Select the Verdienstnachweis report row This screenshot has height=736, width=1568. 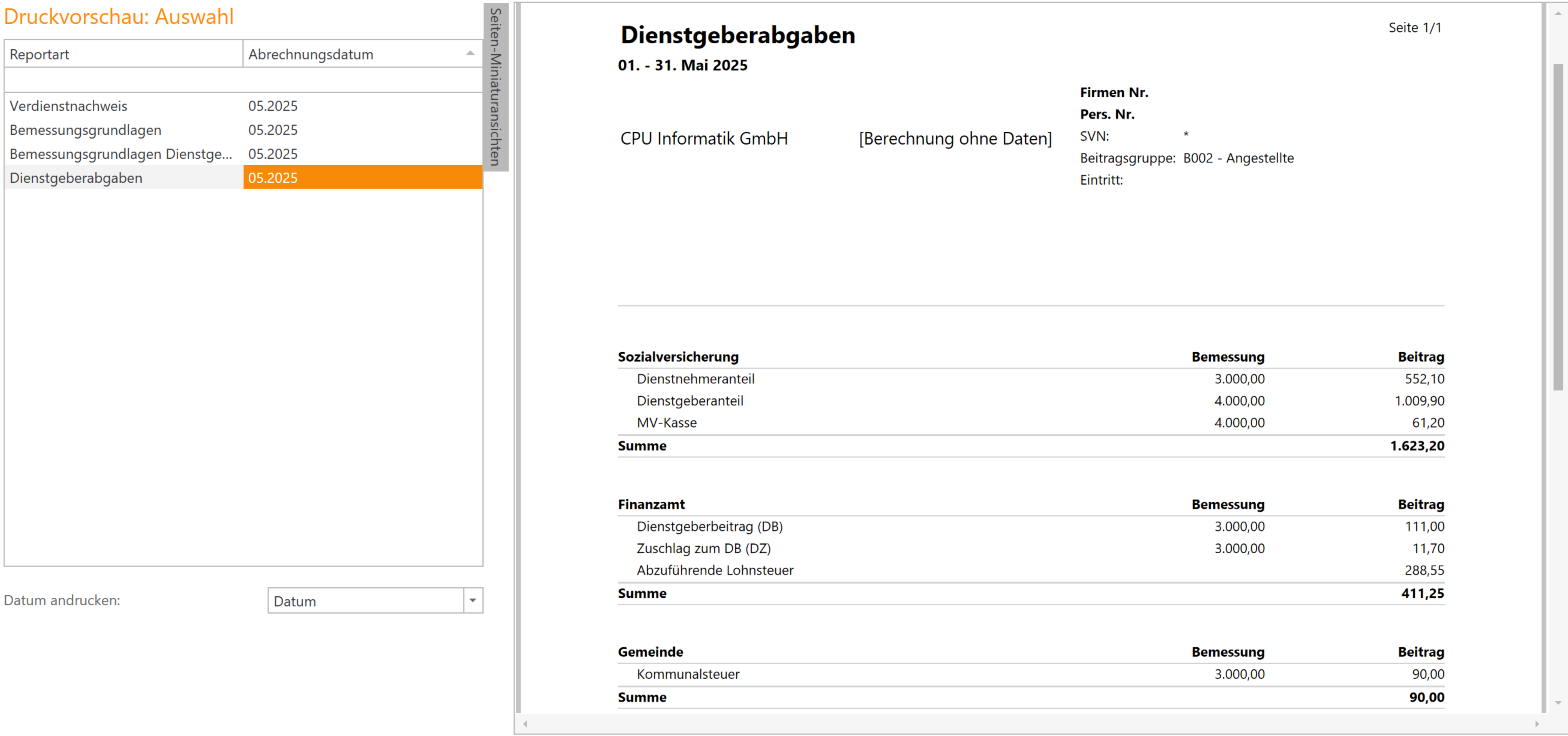click(x=244, y=105)
